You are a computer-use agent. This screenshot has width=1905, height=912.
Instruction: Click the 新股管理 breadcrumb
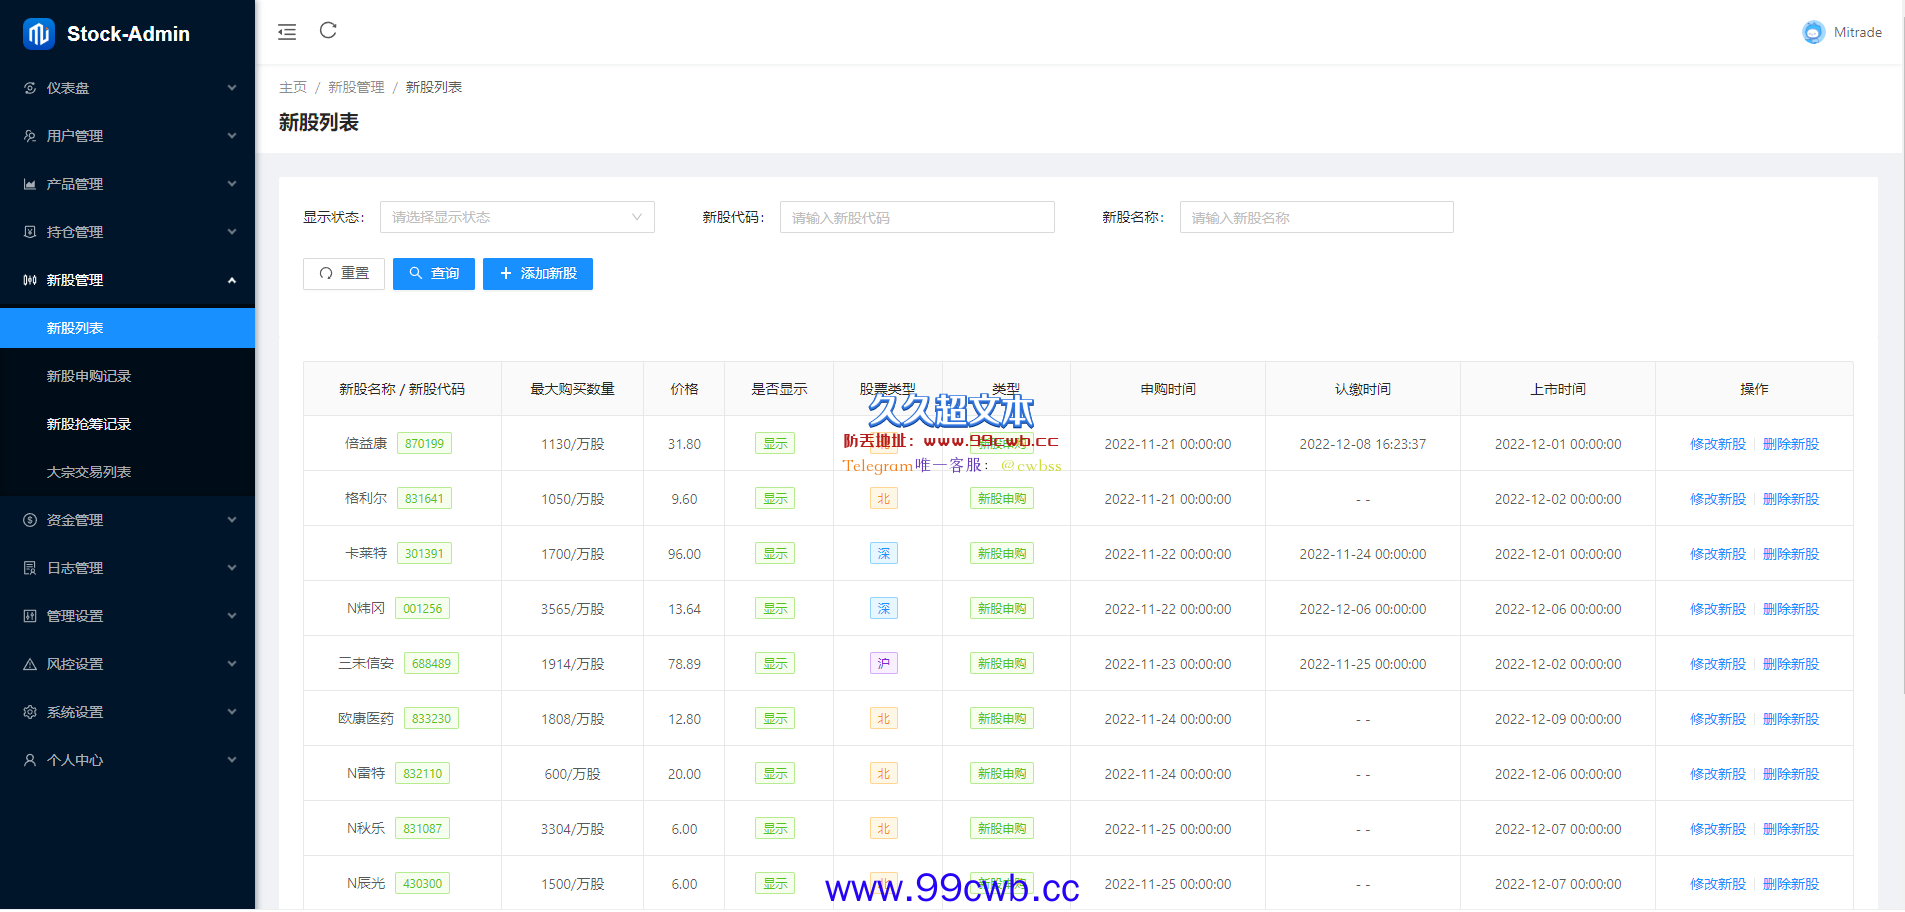356,87
